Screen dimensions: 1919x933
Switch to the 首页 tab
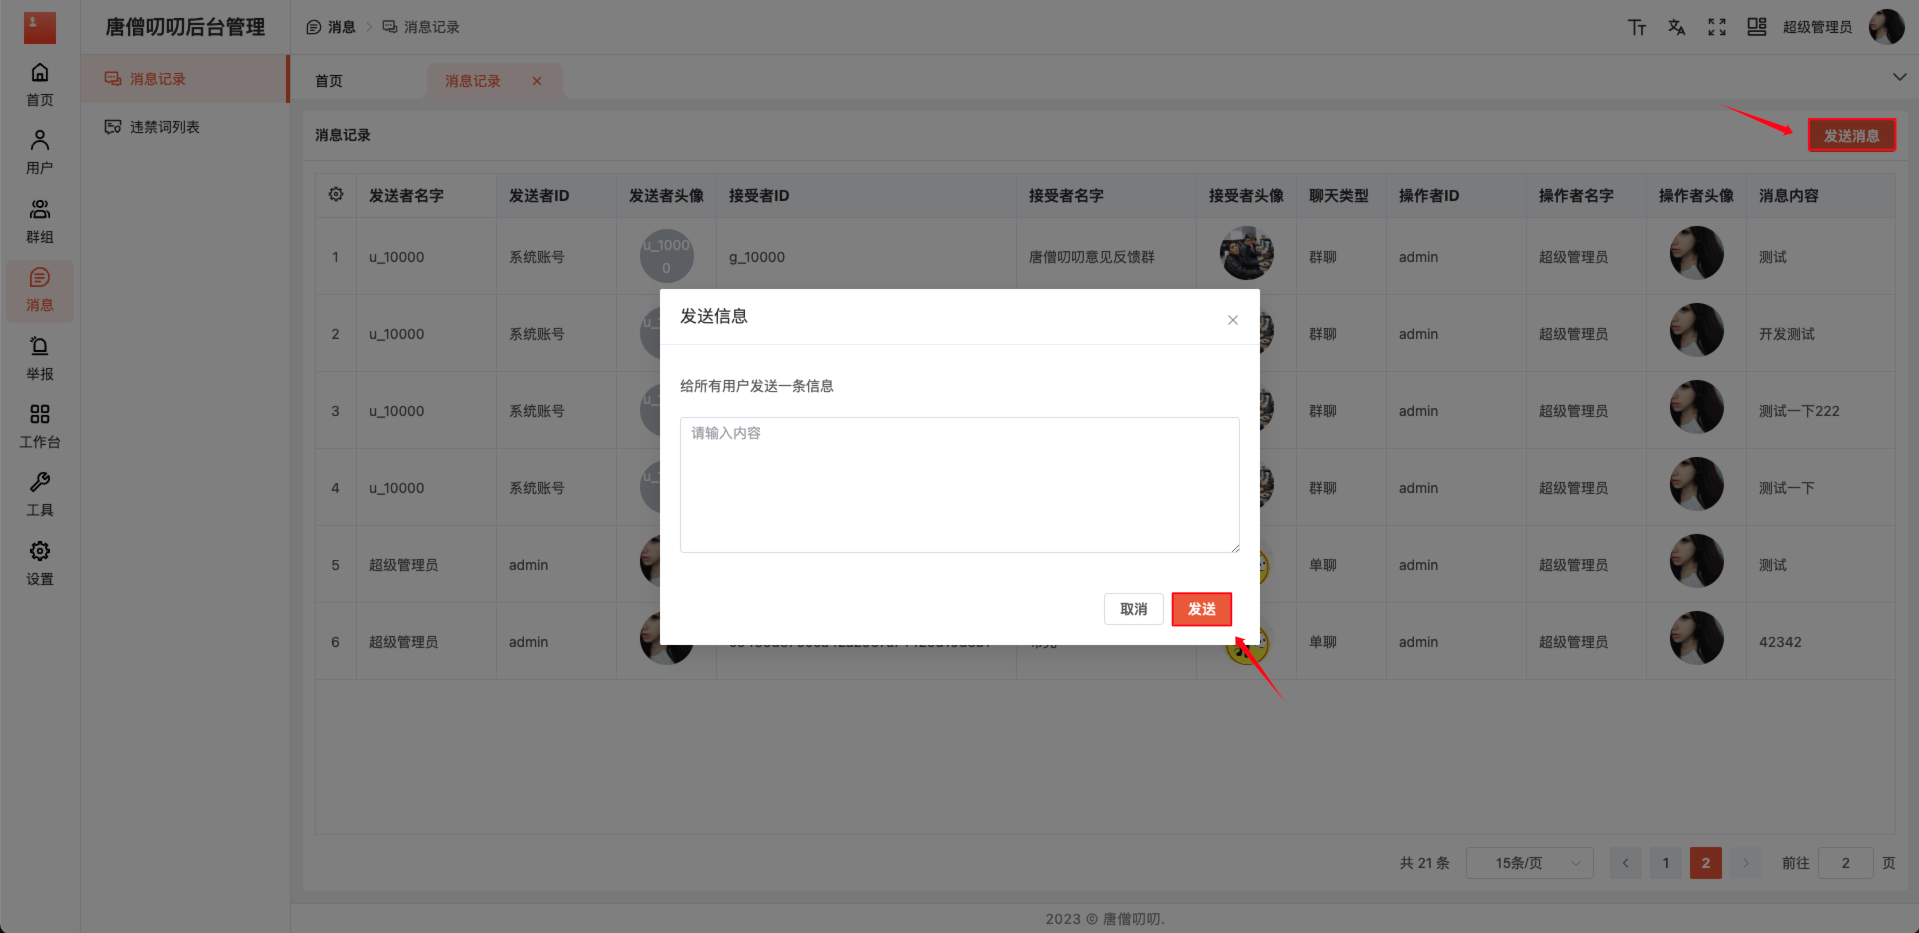328,80
